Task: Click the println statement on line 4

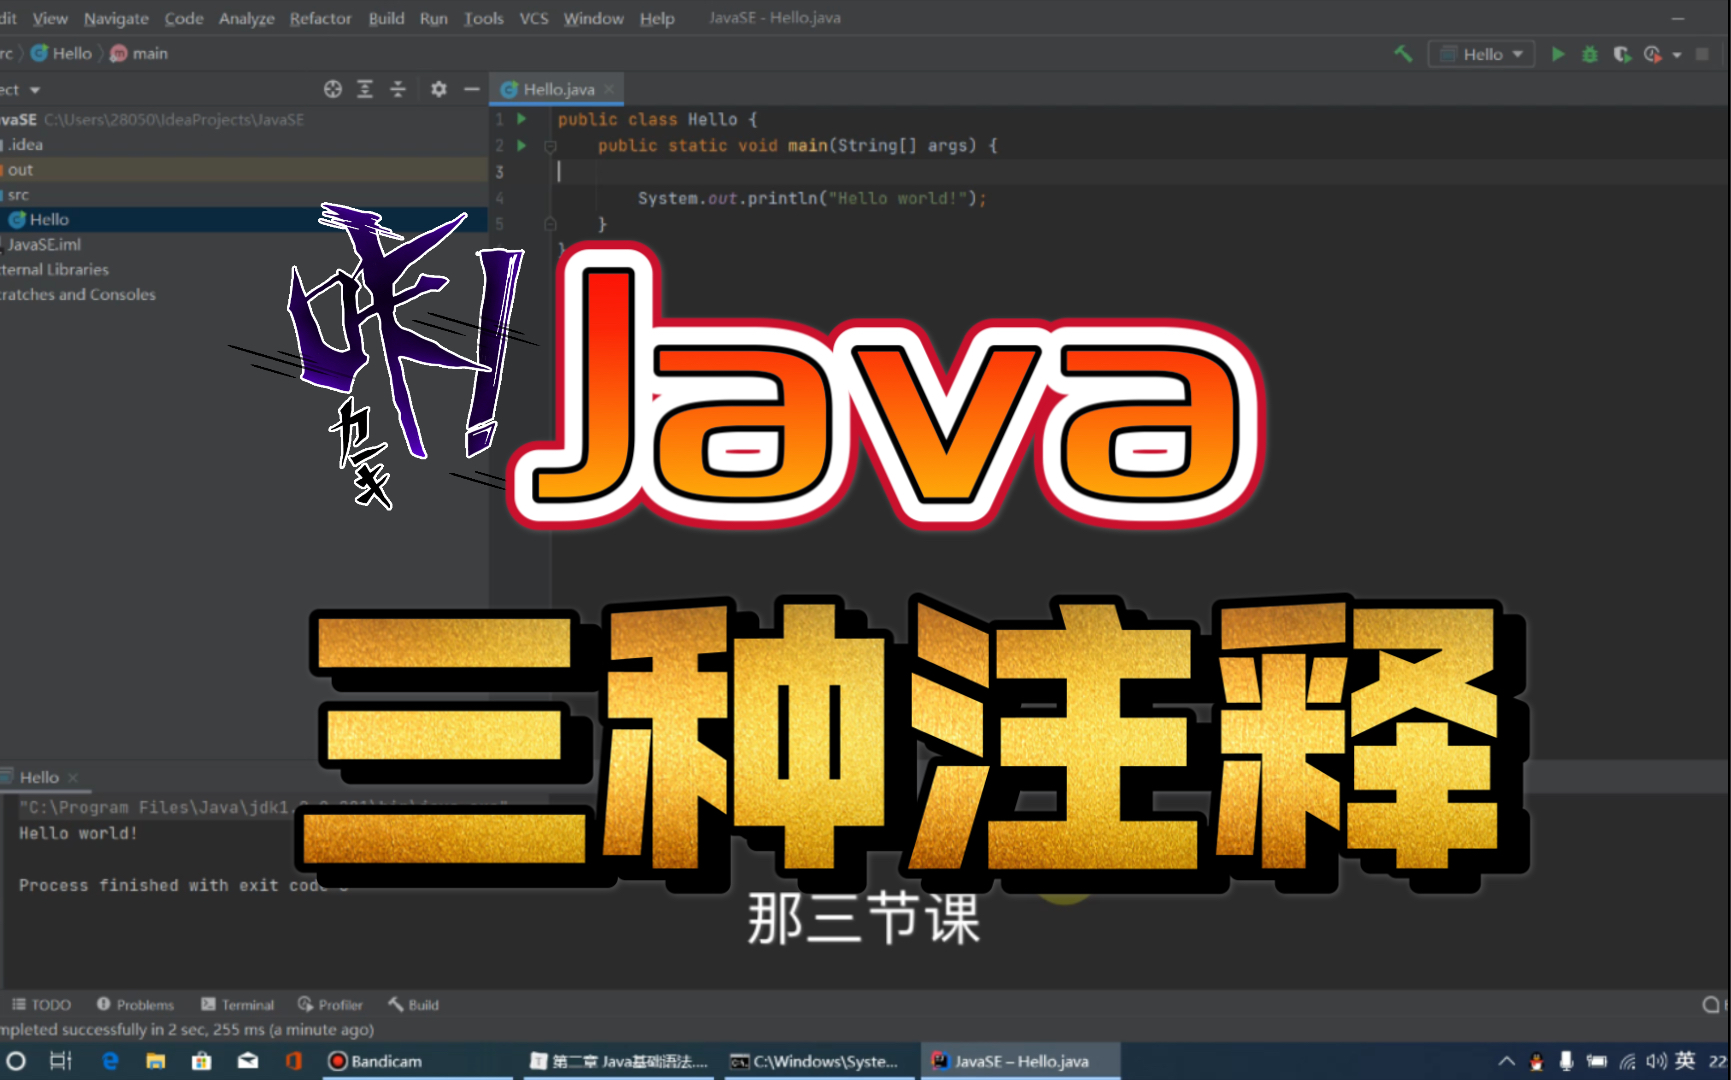Action: [811, 198]
